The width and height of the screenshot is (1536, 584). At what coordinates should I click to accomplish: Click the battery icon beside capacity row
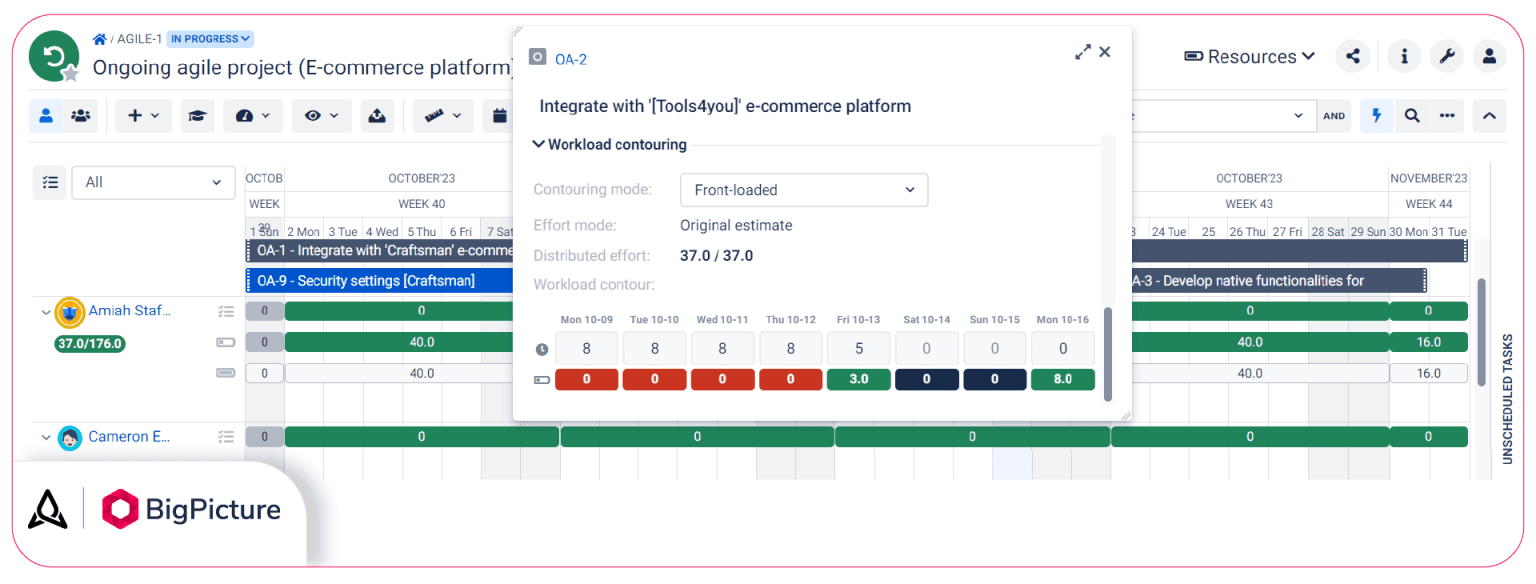(541, 380)
